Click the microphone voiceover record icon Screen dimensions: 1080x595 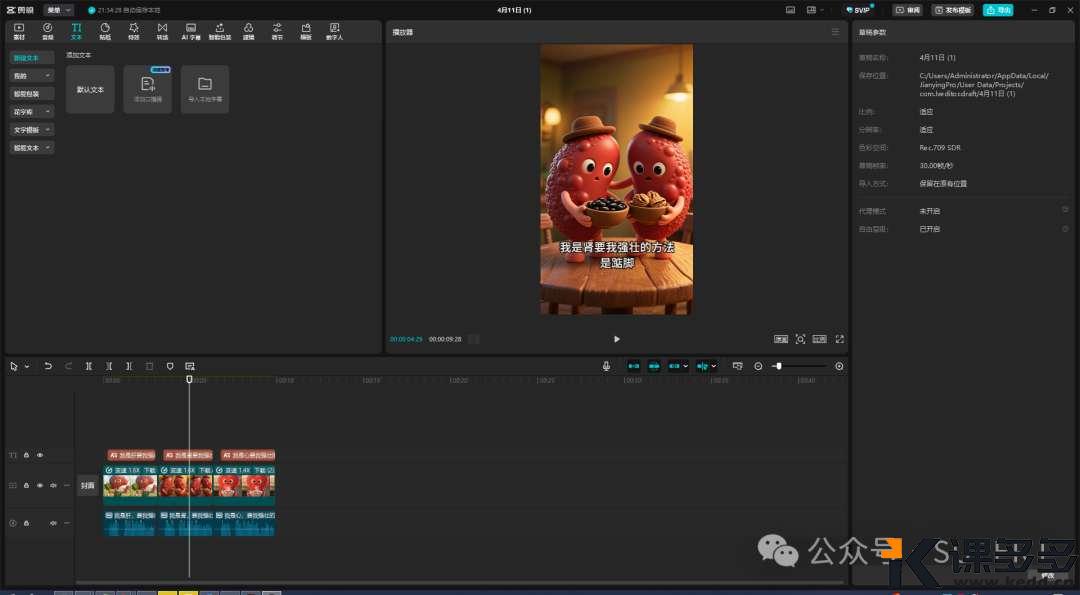[x=606, y=367]
